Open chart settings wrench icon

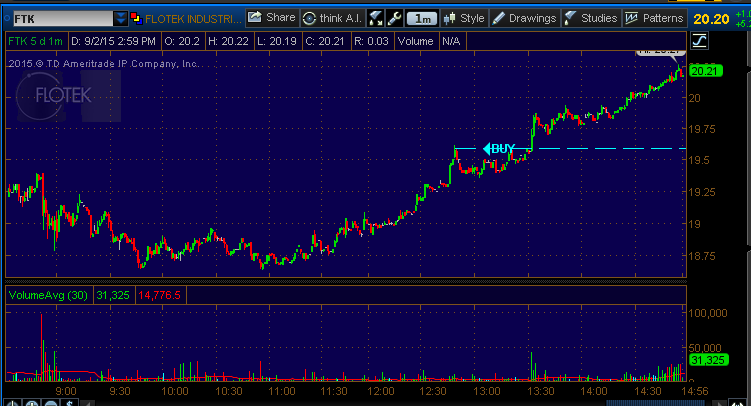tap(395, 18)
